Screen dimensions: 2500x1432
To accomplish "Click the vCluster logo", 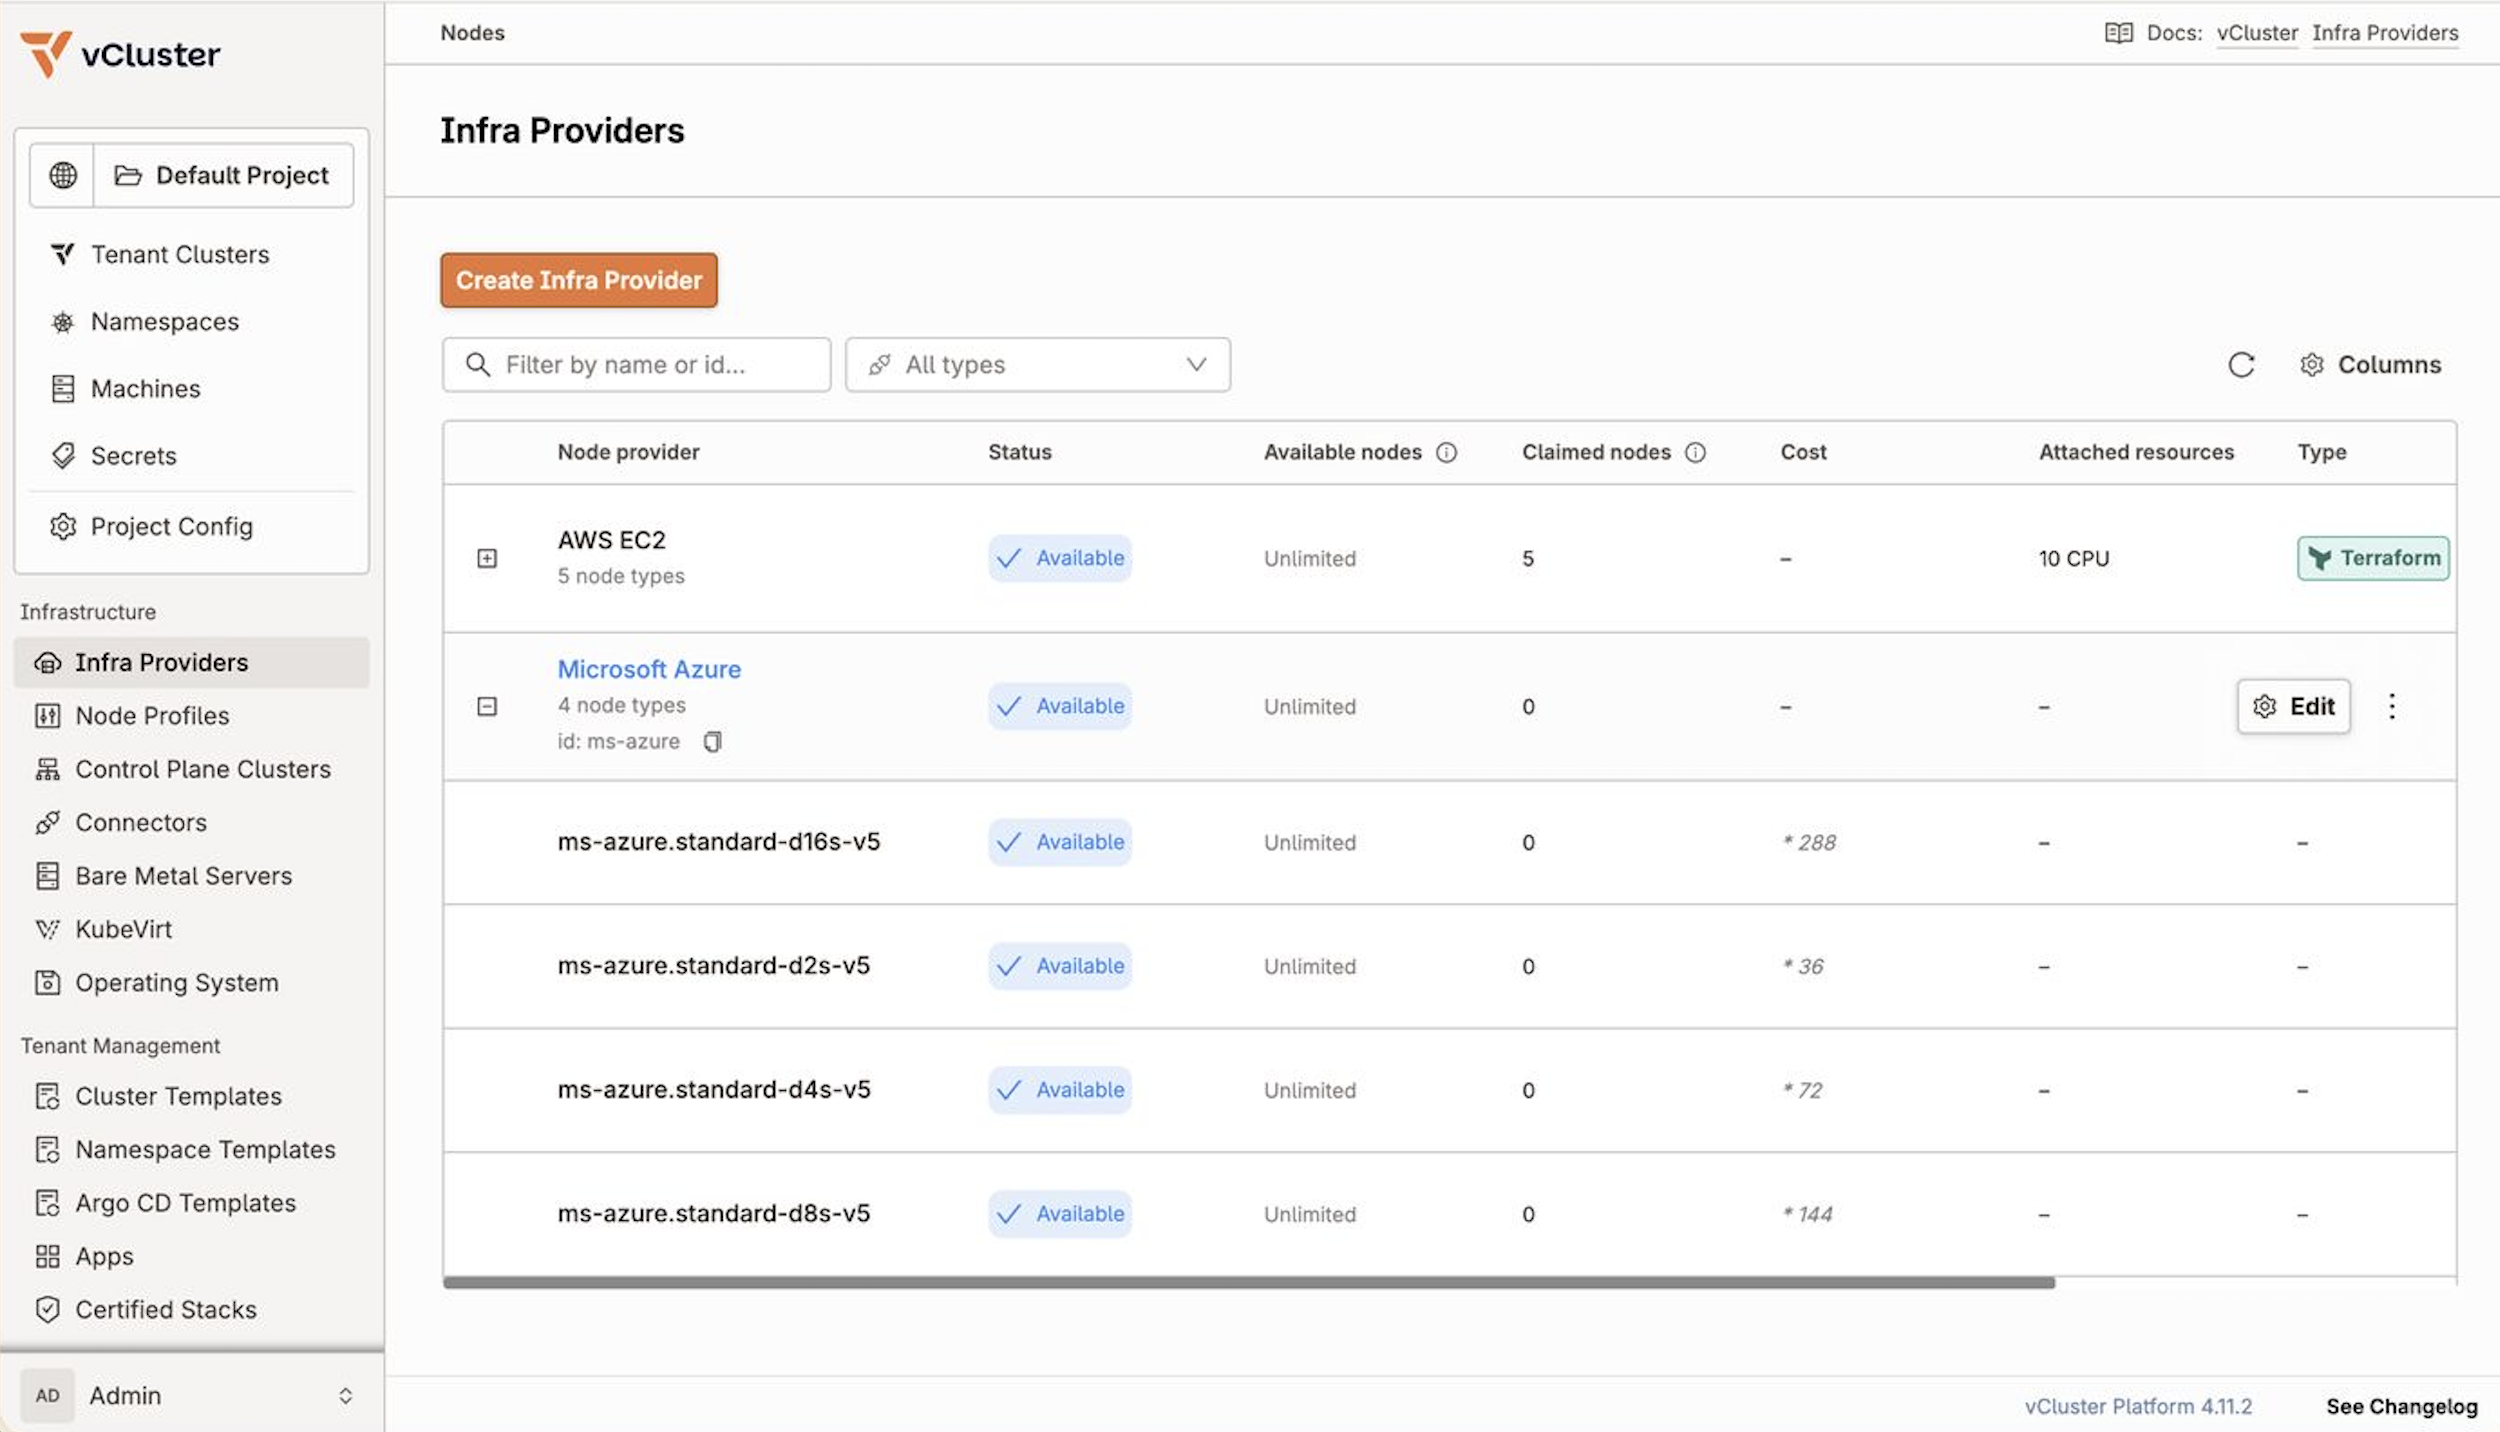I will click(120, 54).
